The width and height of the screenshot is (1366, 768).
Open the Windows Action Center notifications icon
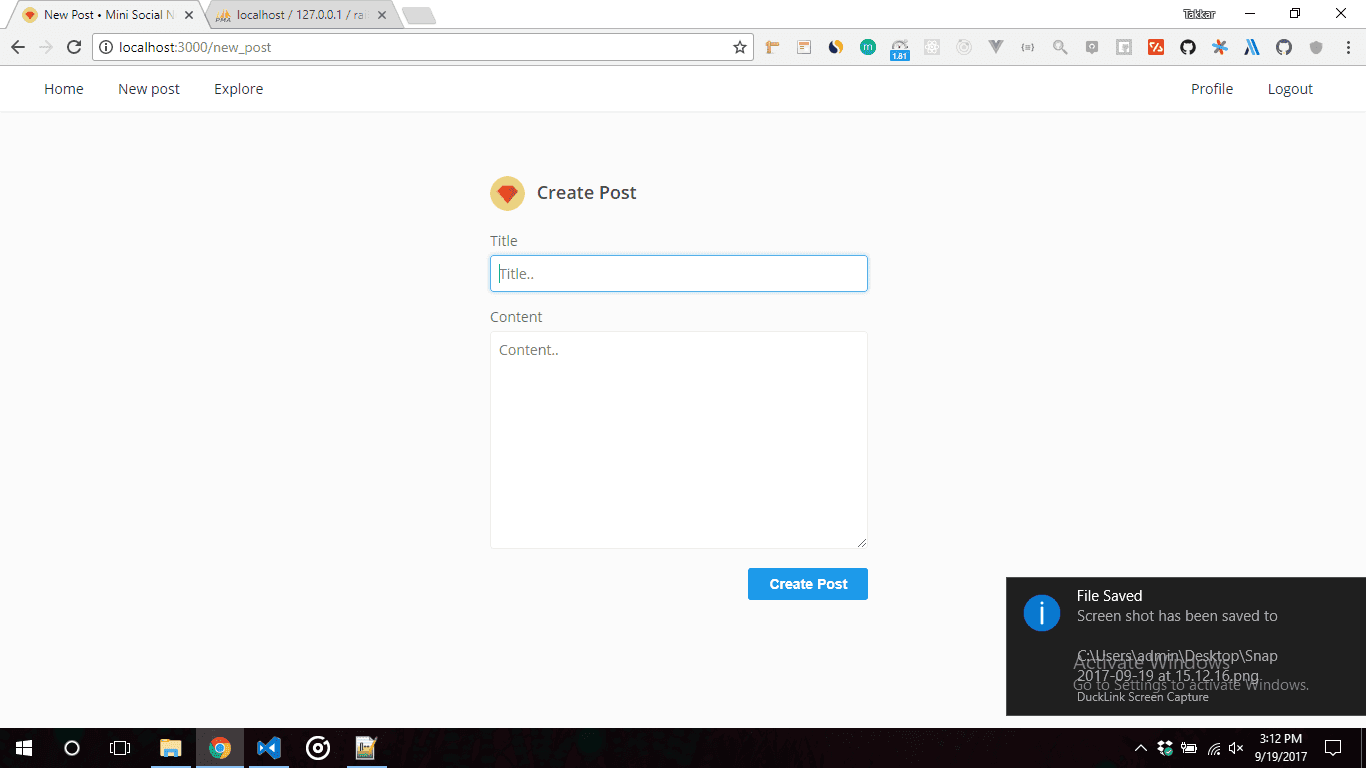1333,748
